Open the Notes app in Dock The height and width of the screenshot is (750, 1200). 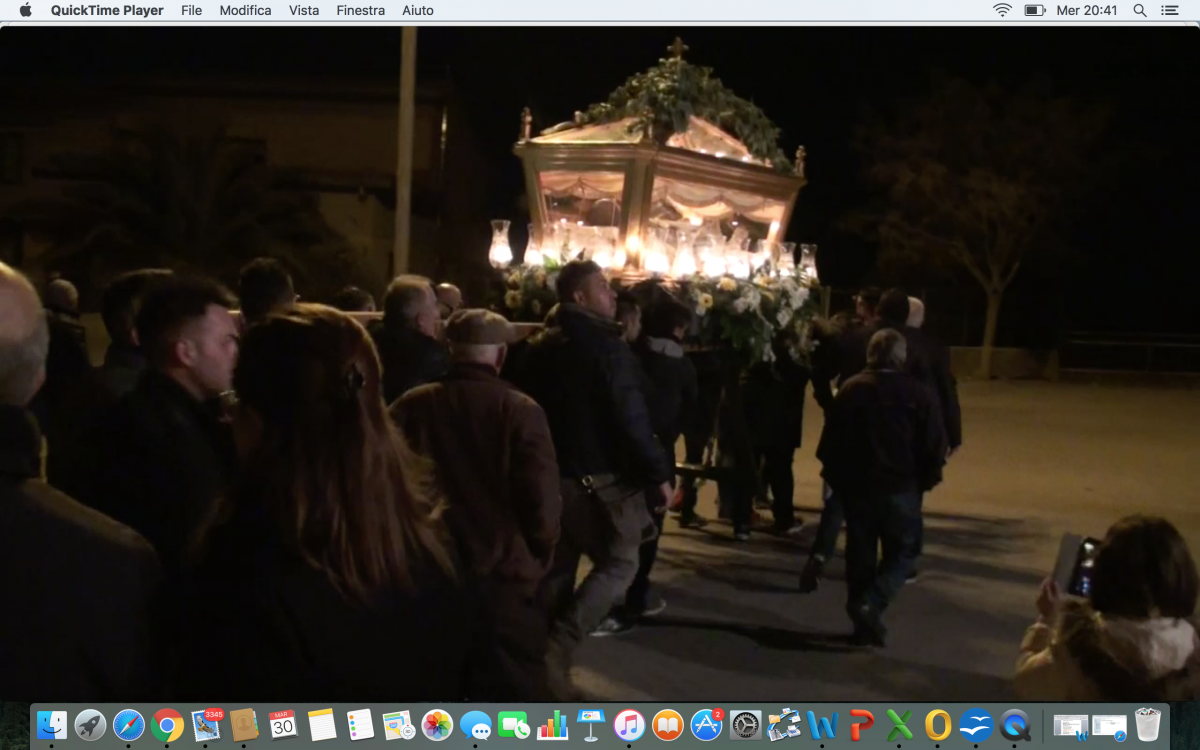[x=321, y=725]
